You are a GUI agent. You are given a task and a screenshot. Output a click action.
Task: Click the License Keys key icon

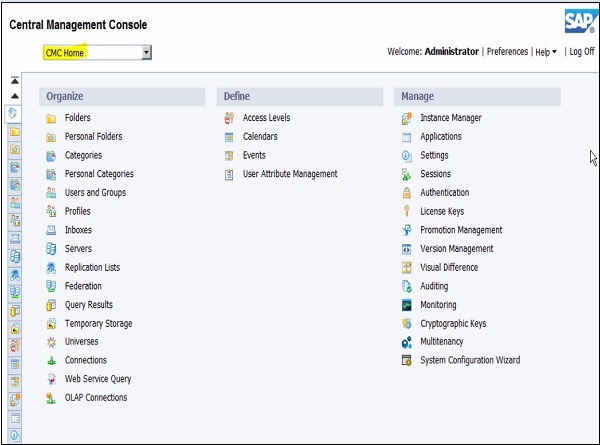406,212
